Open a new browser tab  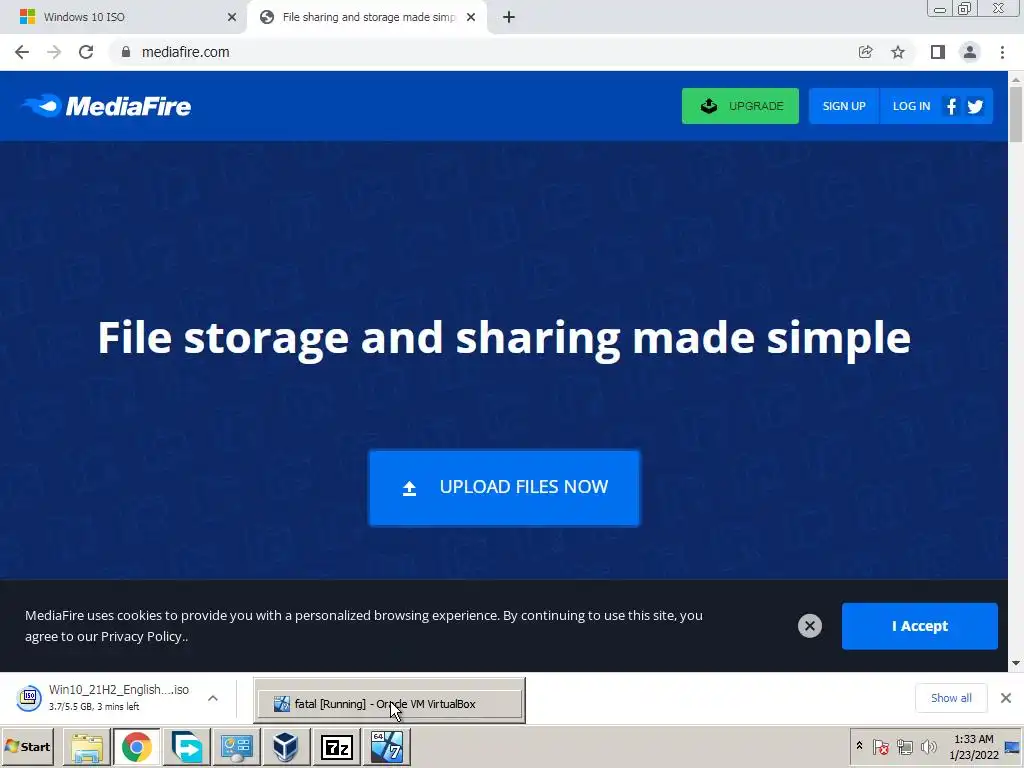(x=509, y=17)
